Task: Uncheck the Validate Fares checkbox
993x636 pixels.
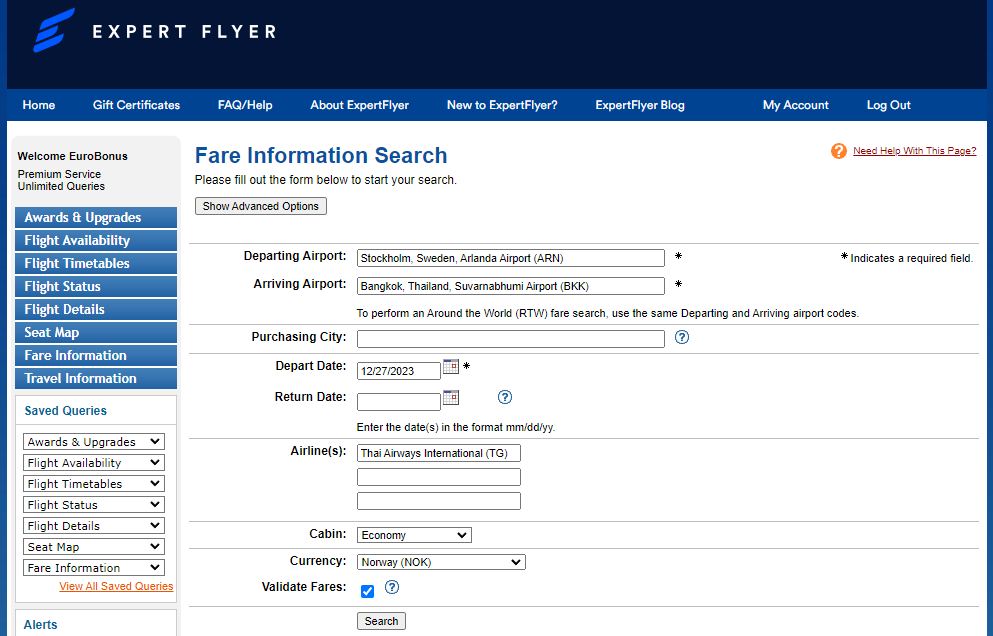Action: click(367, 592)
